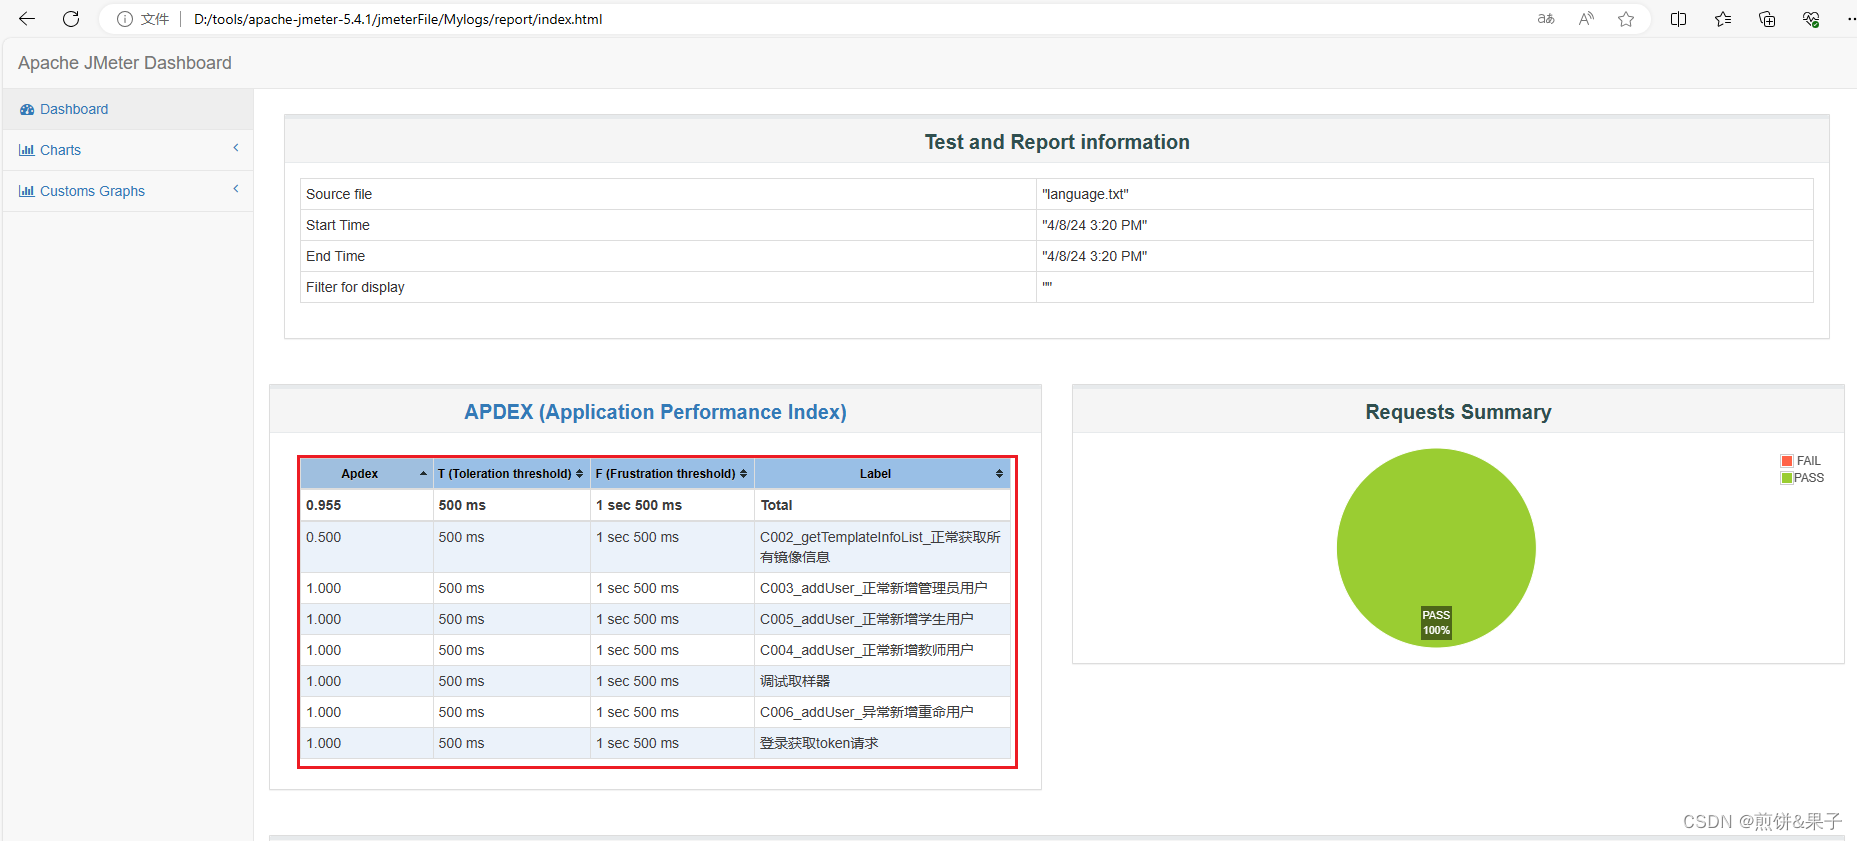The image size is (1857, 841).
Task: Go back with browser back arrow
Action: (x=27, y=19)
